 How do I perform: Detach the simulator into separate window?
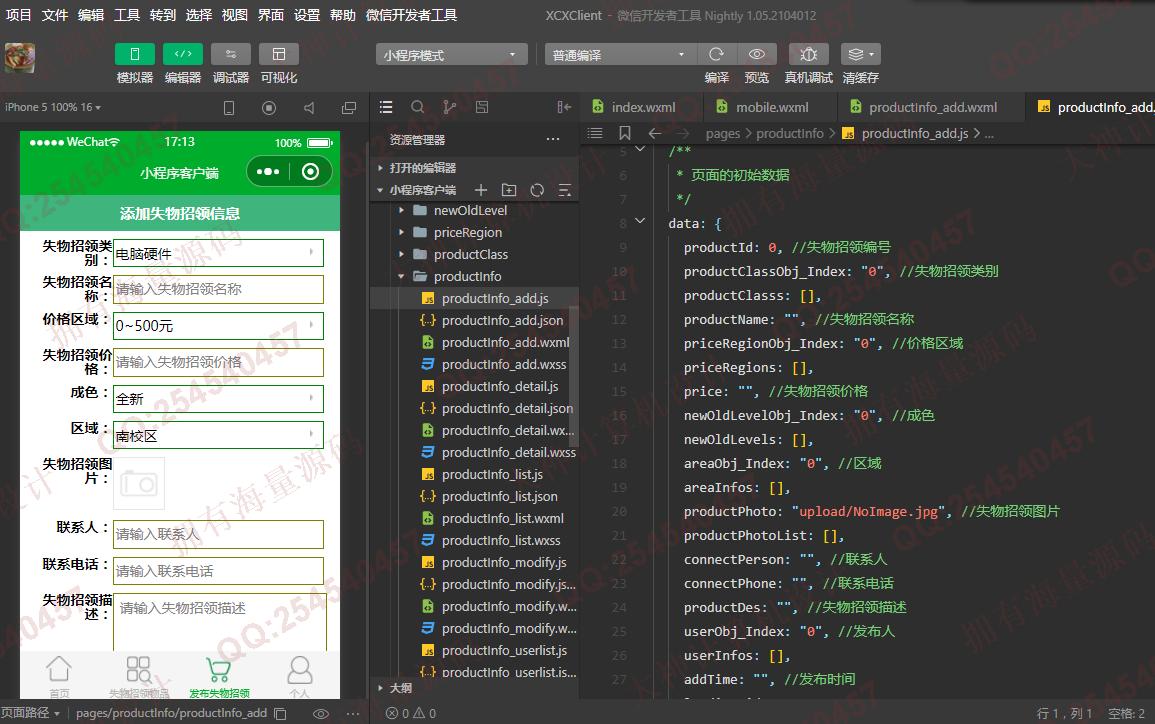coord(349,108)
